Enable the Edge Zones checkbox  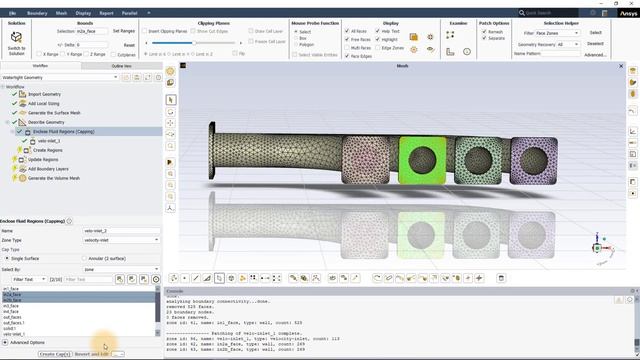[x=378, y=48]
